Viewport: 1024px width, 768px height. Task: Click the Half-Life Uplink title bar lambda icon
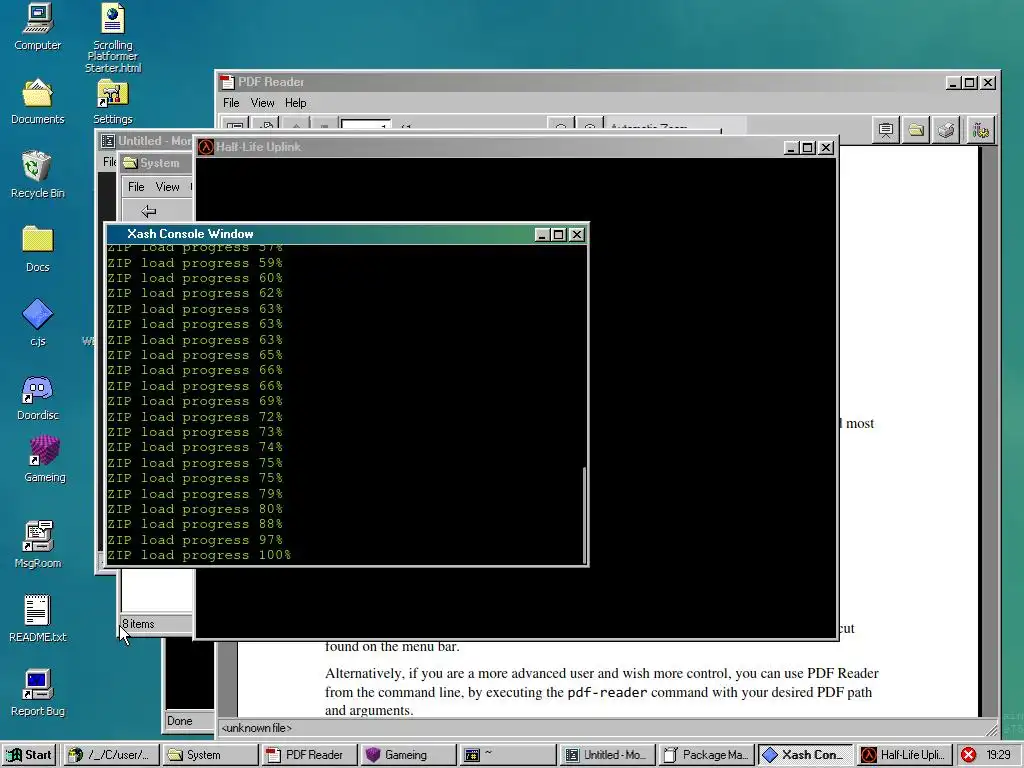(206, 147)
